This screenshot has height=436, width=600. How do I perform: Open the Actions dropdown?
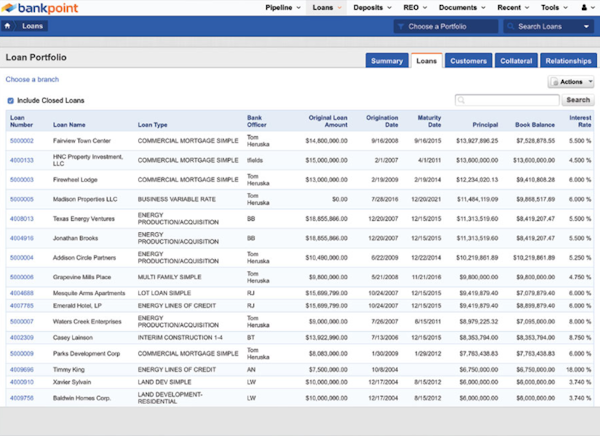[x=571, y=82]
